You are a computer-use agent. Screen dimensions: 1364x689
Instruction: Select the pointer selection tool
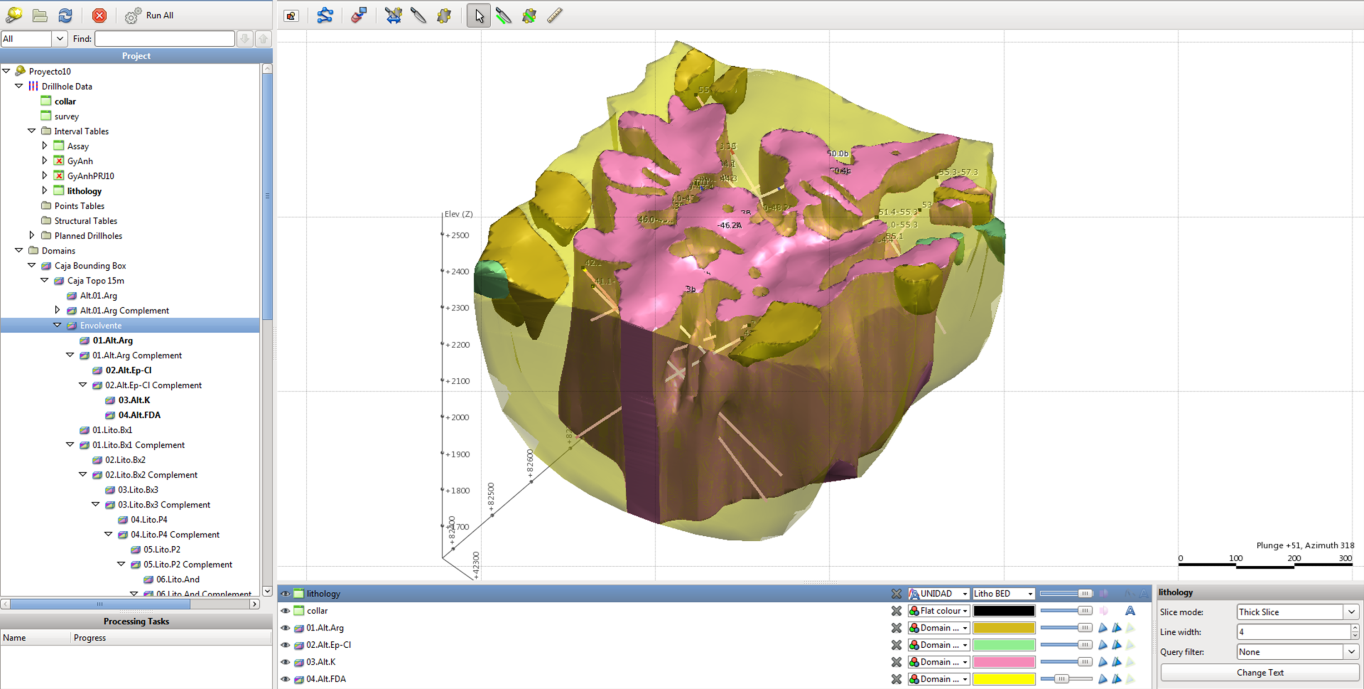(479, 16)
